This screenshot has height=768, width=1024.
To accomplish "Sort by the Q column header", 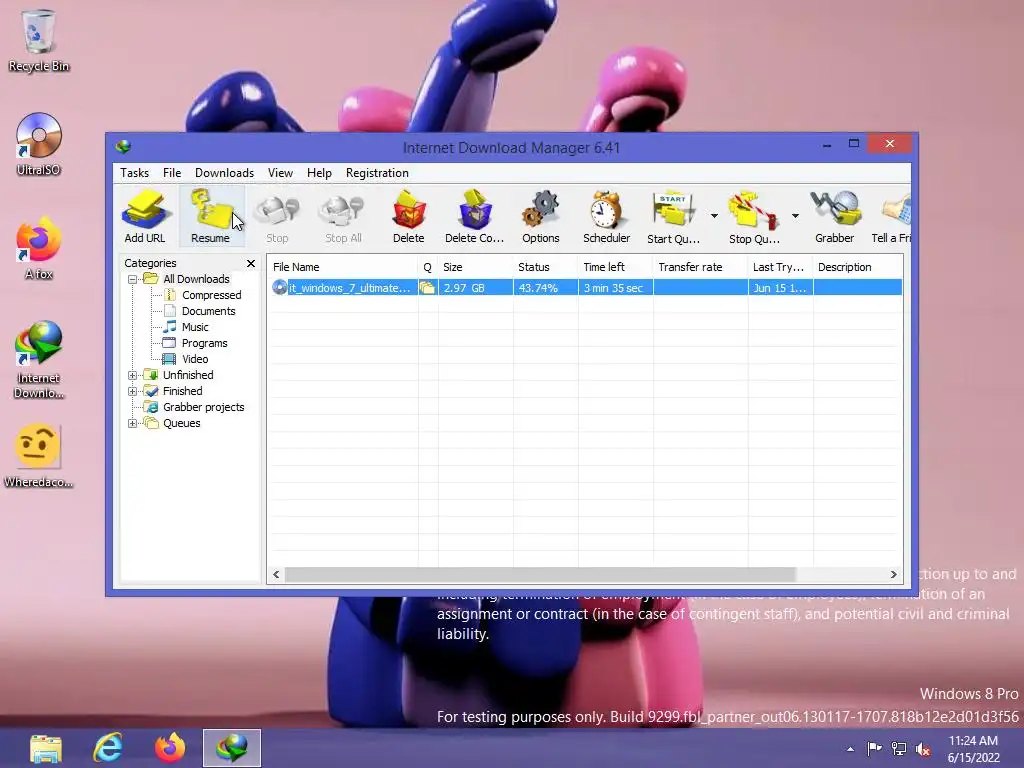I will click(428, 267).
